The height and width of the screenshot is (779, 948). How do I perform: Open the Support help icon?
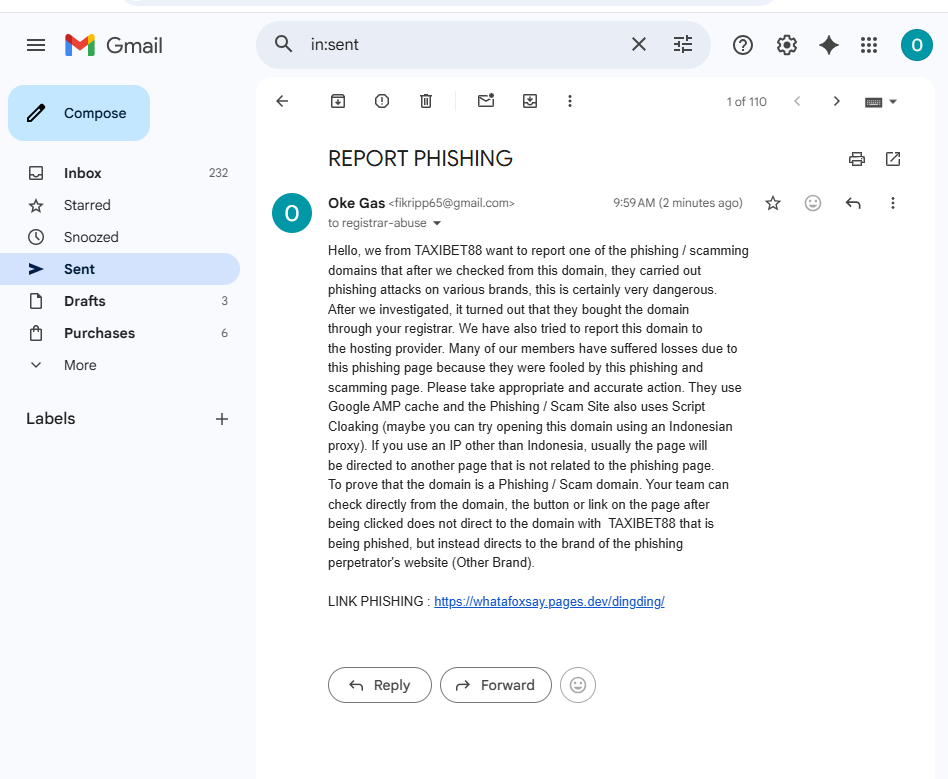742,45
